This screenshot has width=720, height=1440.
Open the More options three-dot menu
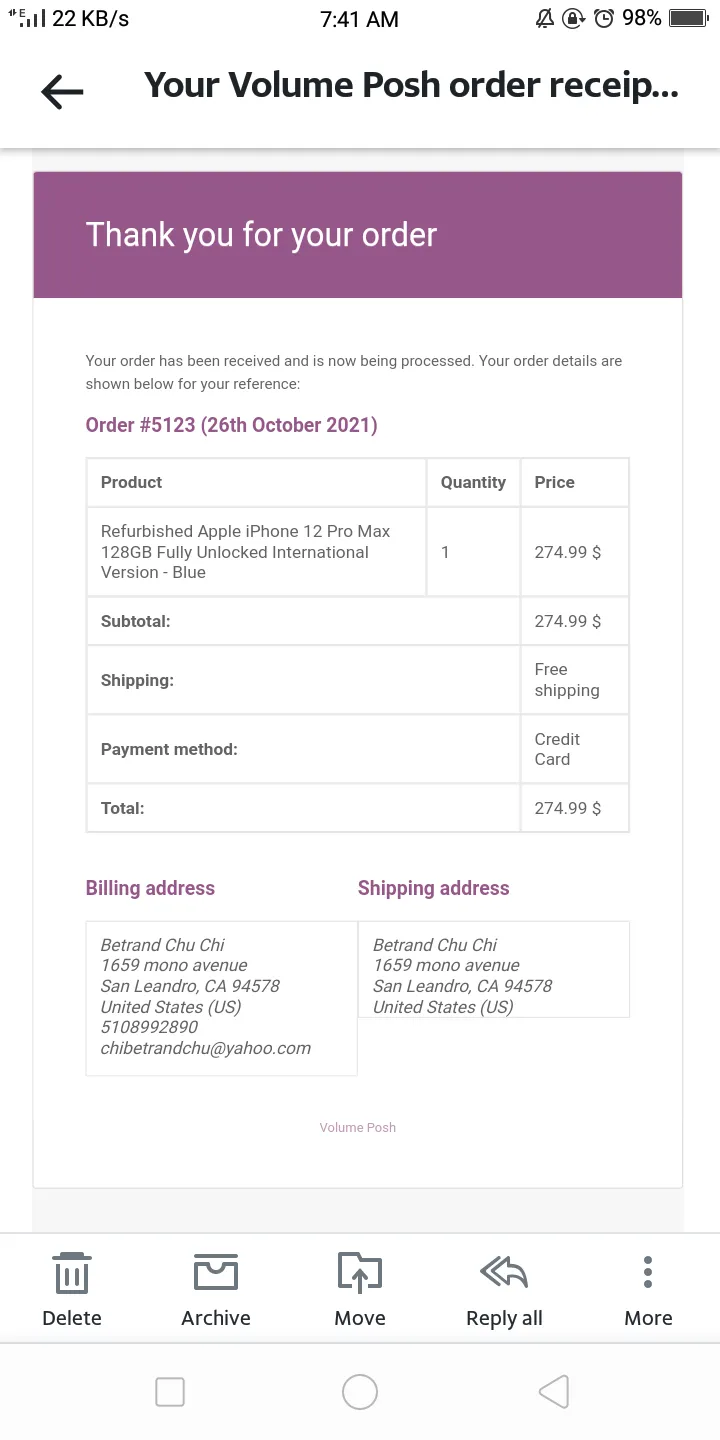pyautogui.click(x=648, y=1272)
